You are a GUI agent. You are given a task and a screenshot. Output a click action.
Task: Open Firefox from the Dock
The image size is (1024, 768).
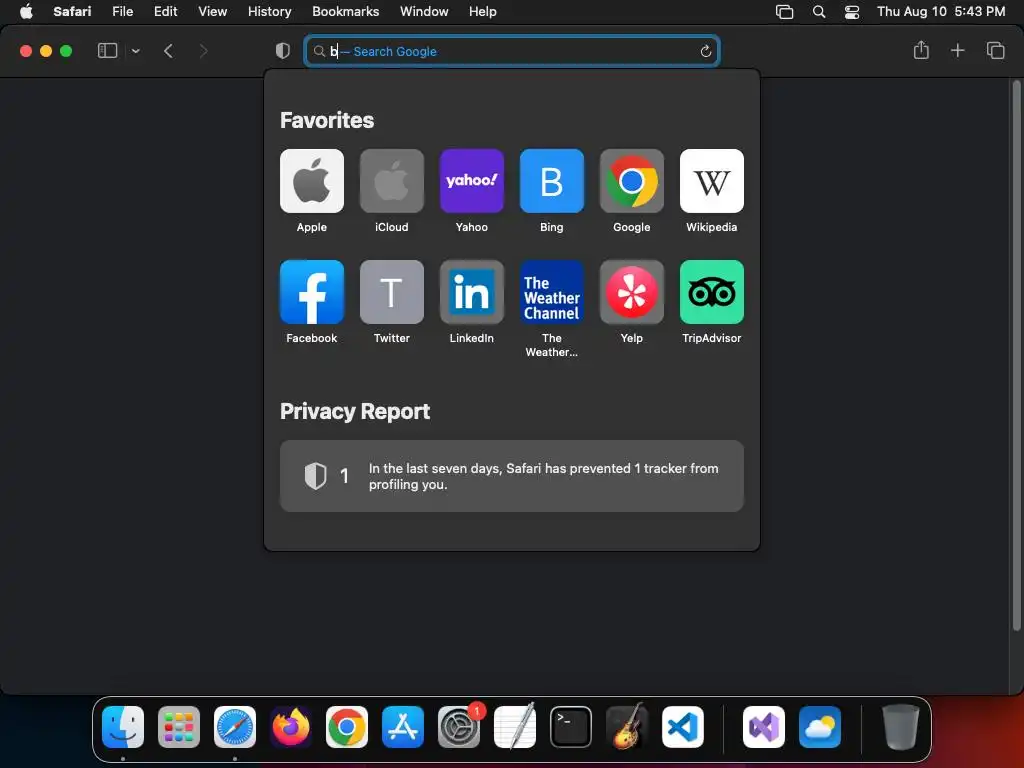(x=291, y=727)
